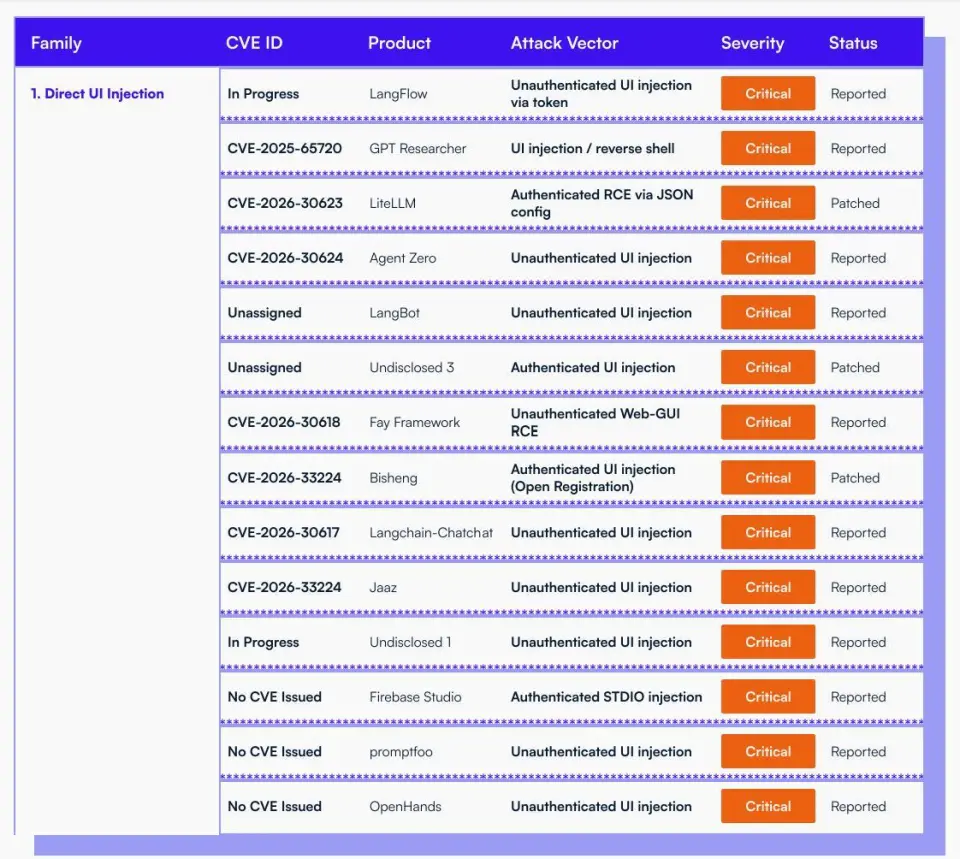
Task: Select the Critical badge in the OpenHands row
Action: [x=767, y=807]
